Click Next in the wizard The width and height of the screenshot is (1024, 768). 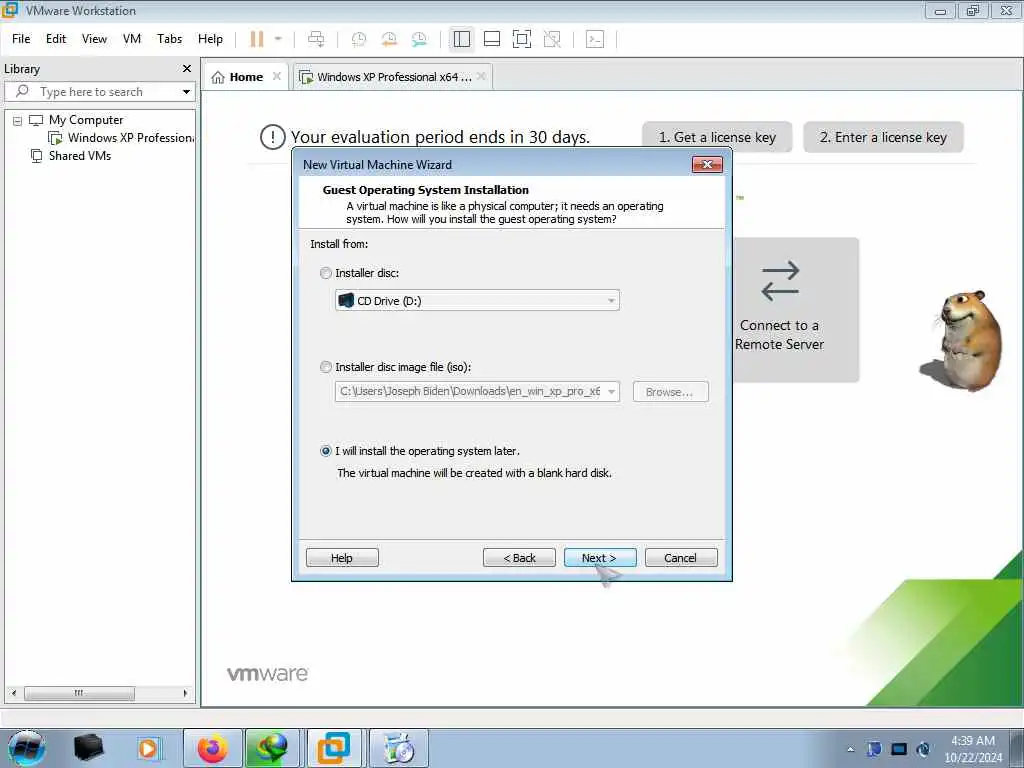click(x=600, y=558)
